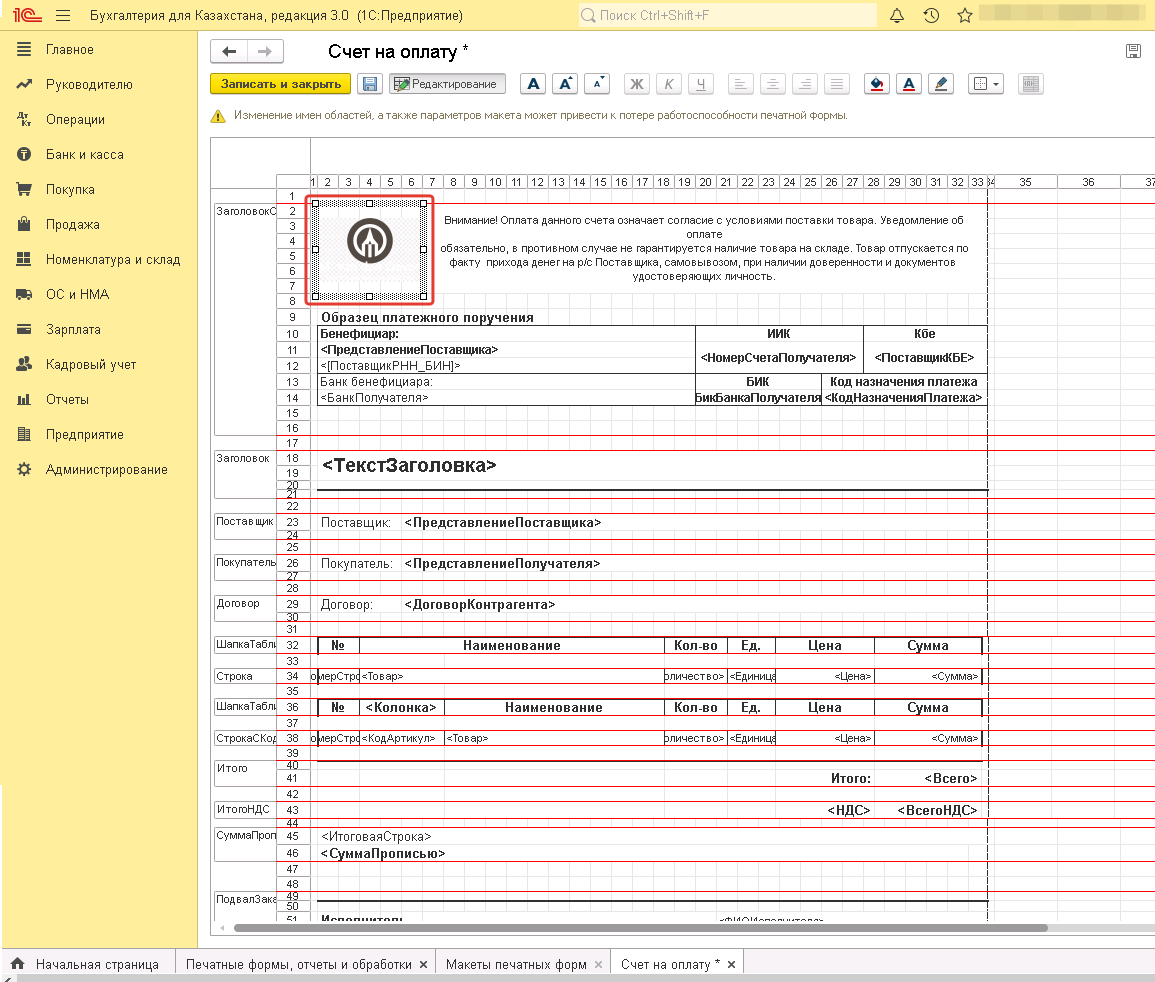
Task: Click the horizontal scrollbar of the spreadsheet
Action: [641, 928]
